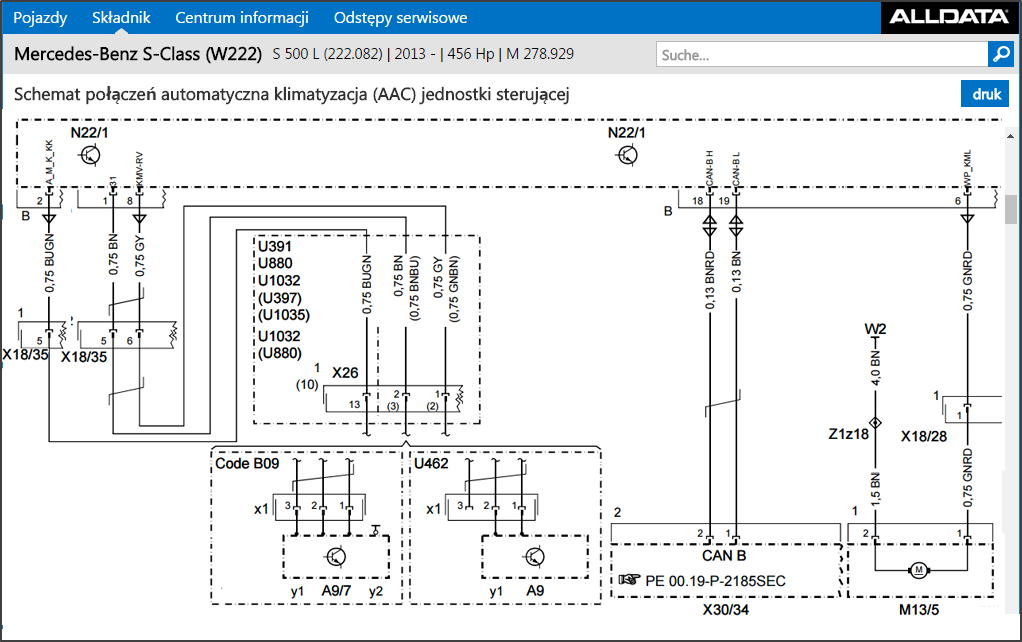Click the 0,13 BNRD wire label
The width and height of the screenshot is (1022, 642).
pyautogui.click(x=710, y=281)
